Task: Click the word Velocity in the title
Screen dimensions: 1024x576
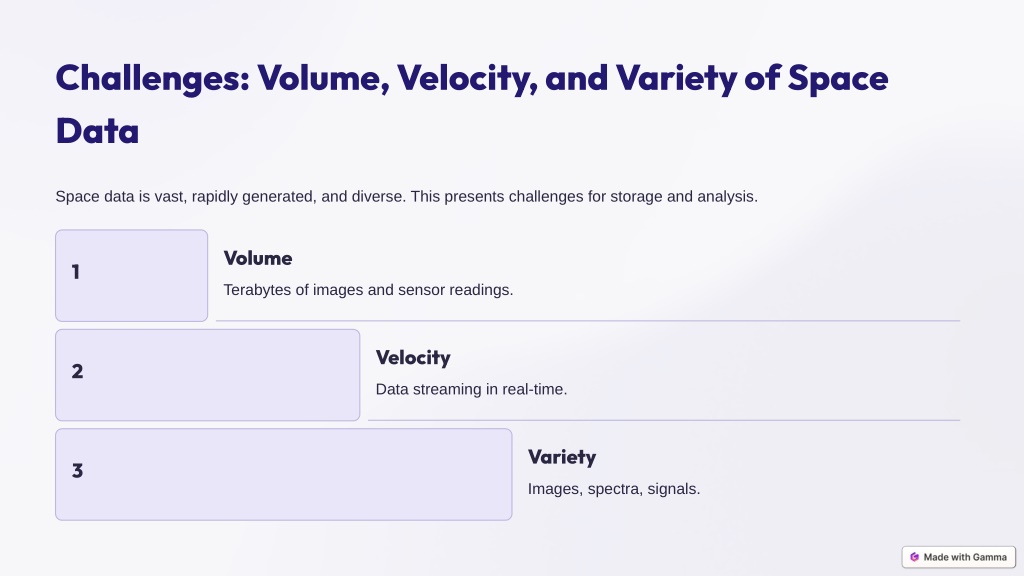Action: [x=467, y=78]
